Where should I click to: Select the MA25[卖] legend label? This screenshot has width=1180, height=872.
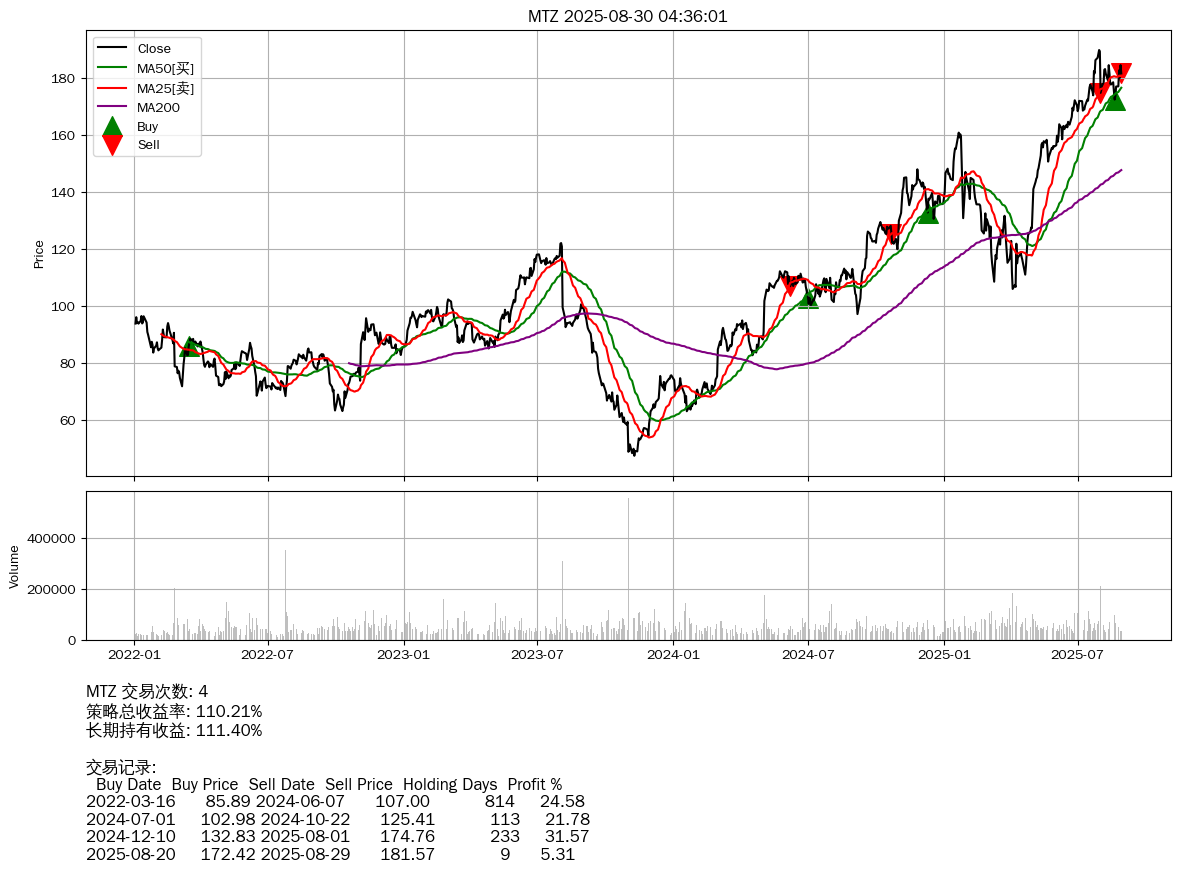tap(165, 88)
